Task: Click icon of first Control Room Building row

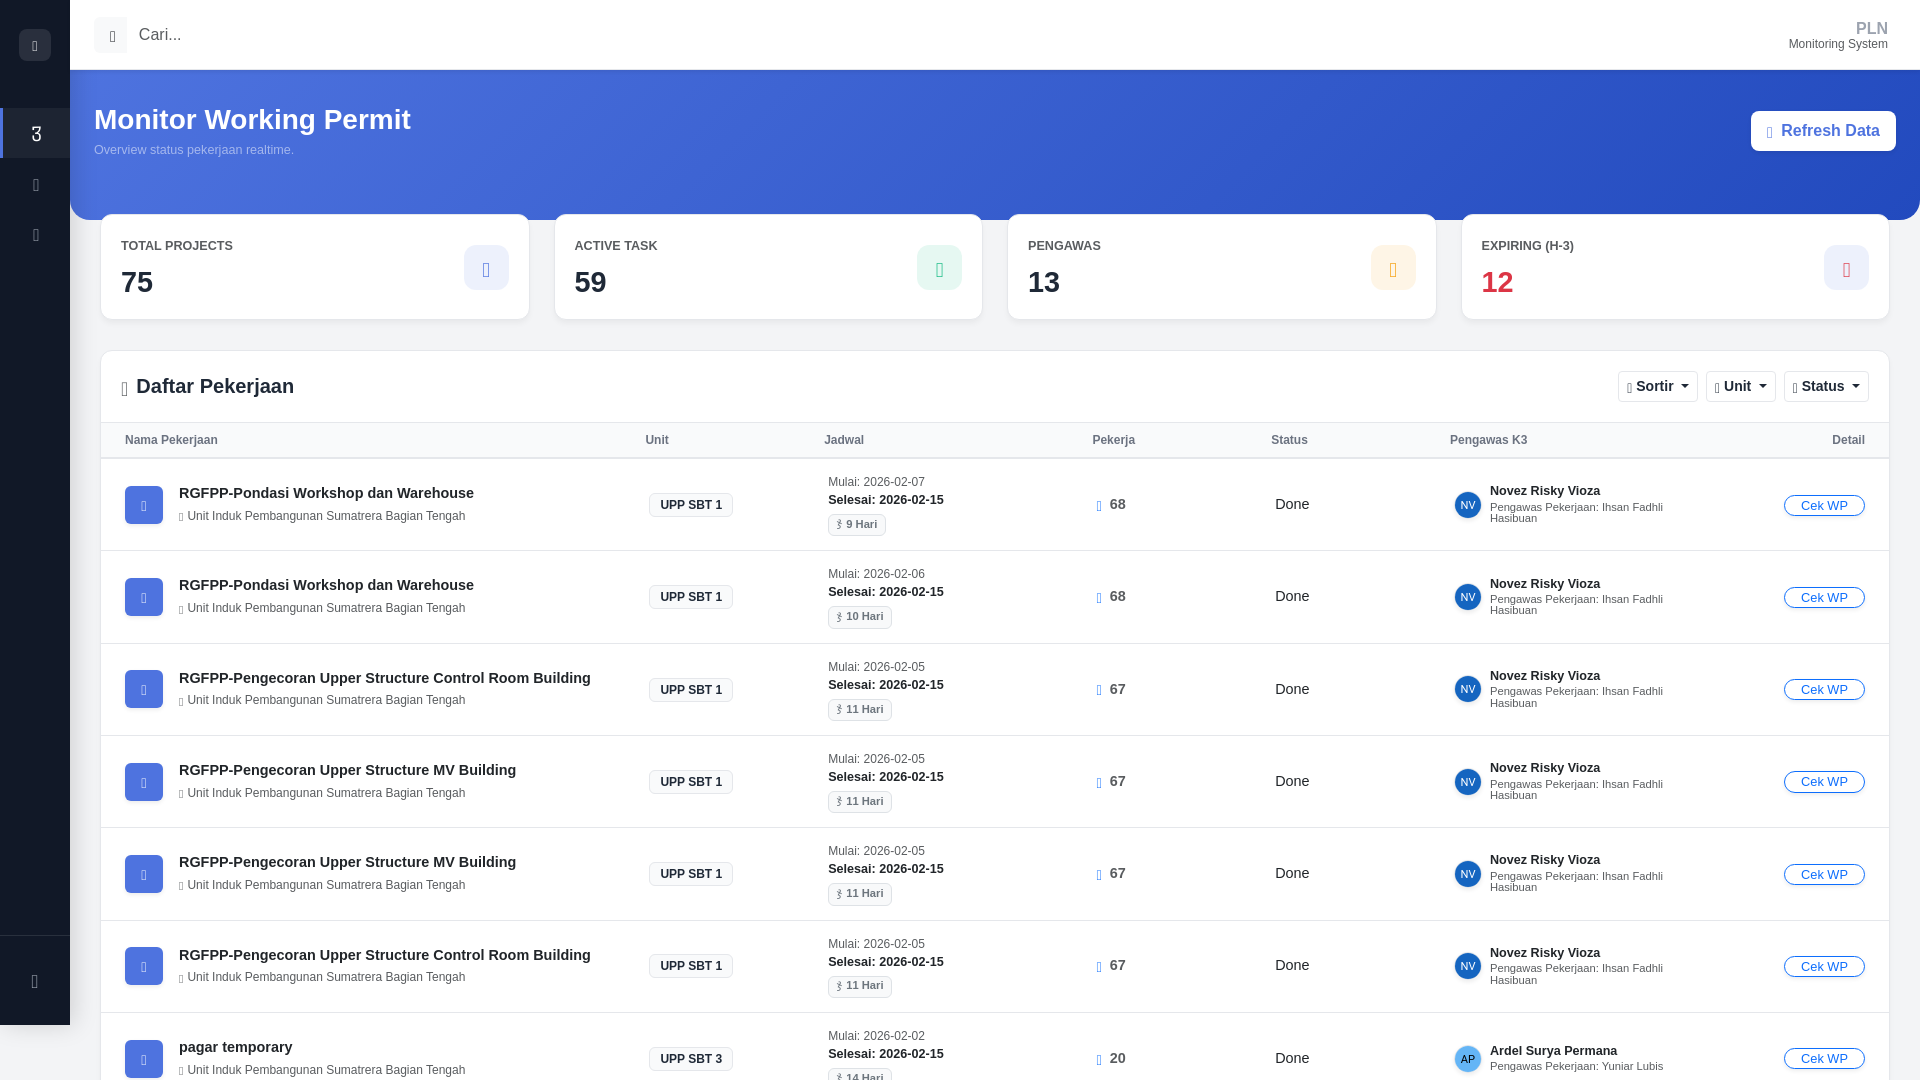Action: point(144,689)
